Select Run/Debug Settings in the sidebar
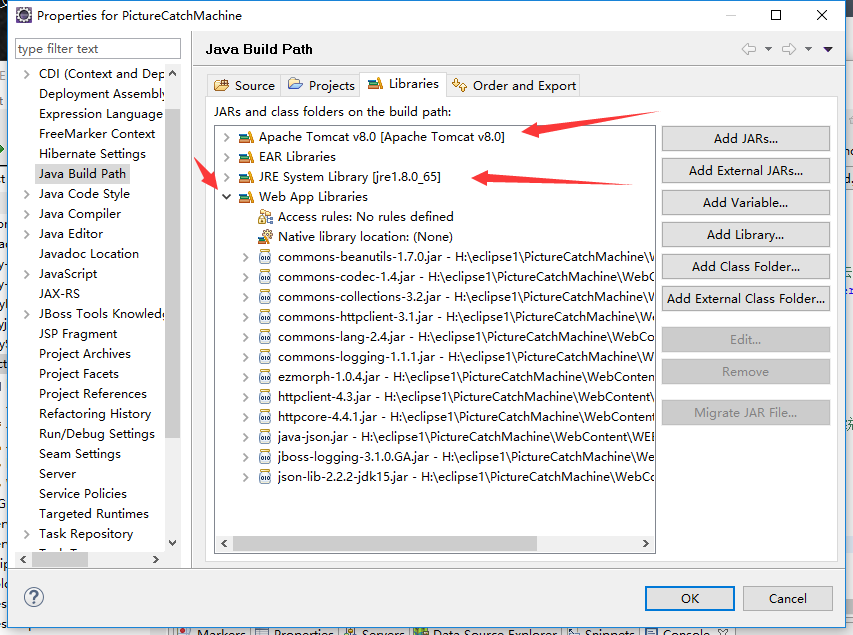 click(97, 434)
